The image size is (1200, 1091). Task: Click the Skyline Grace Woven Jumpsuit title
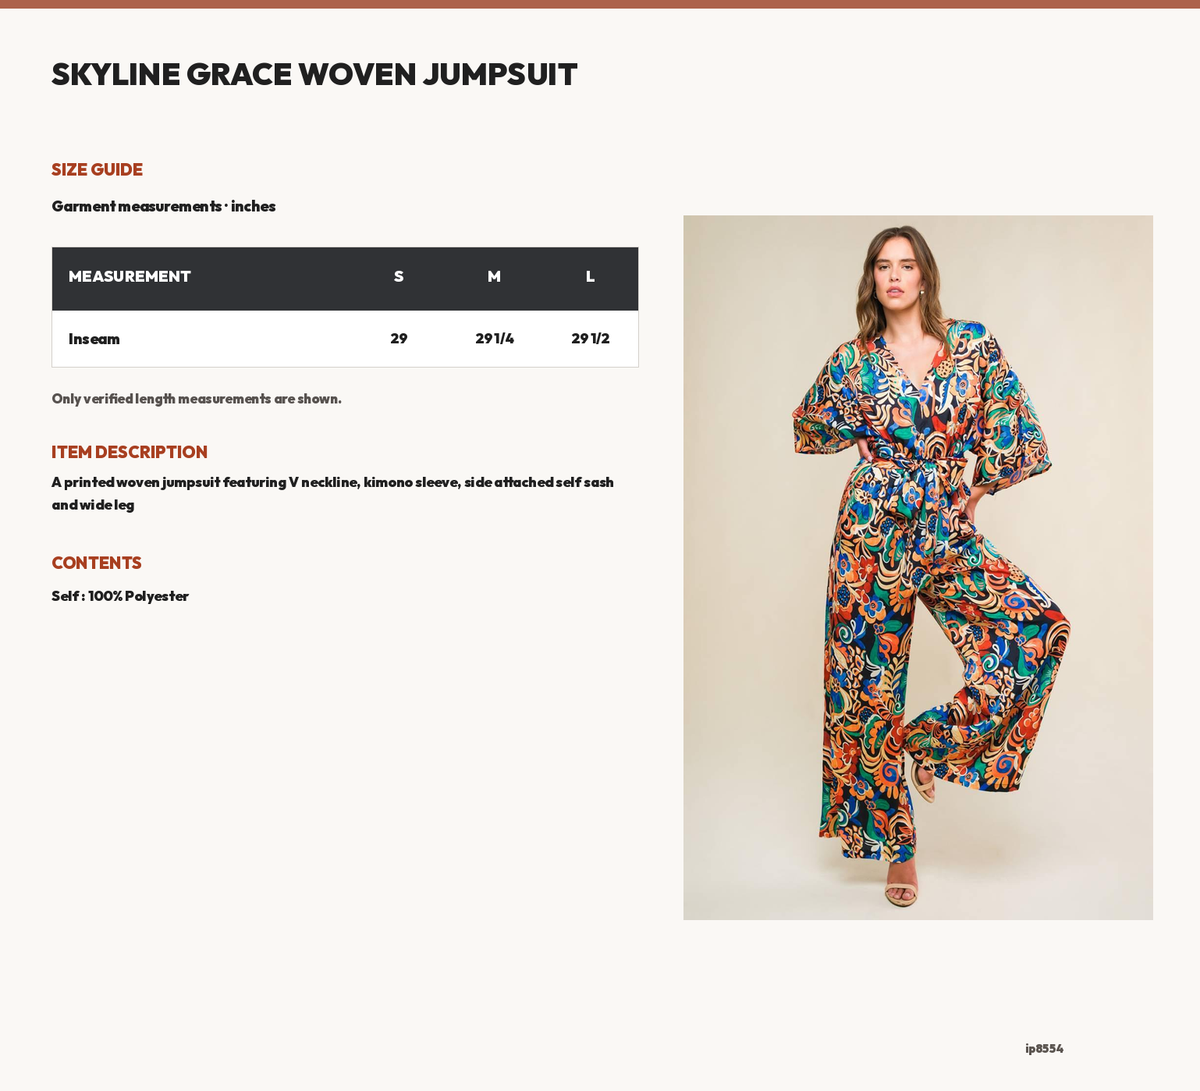(314, 74)
